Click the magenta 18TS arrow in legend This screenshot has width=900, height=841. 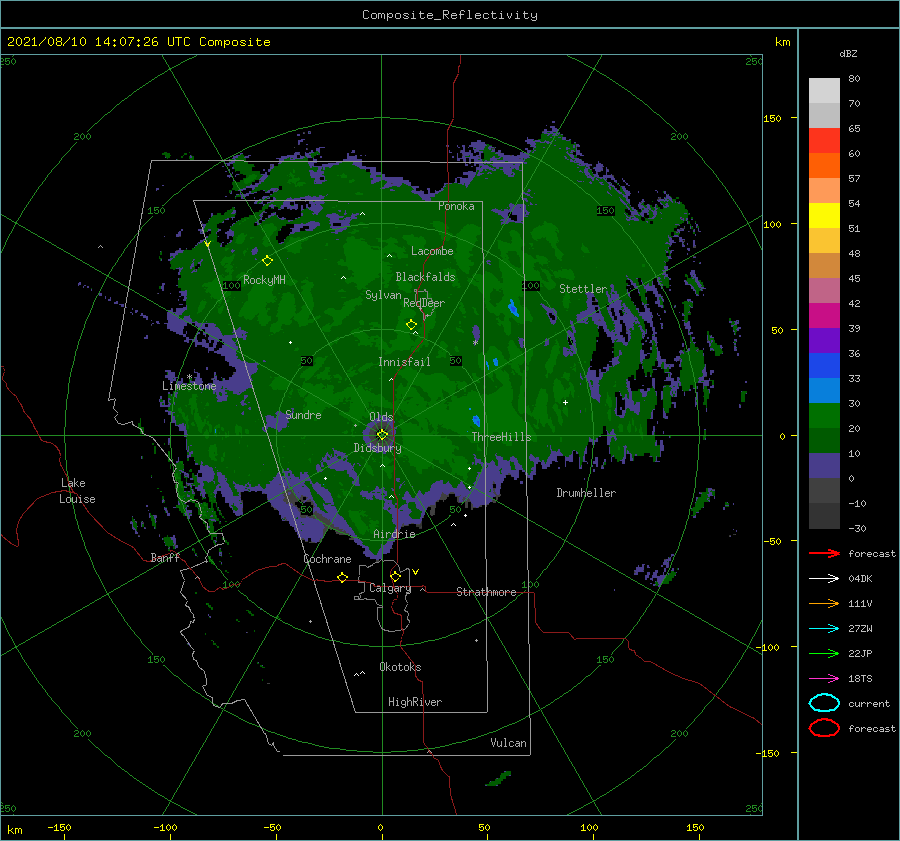[x=824, y=679]
